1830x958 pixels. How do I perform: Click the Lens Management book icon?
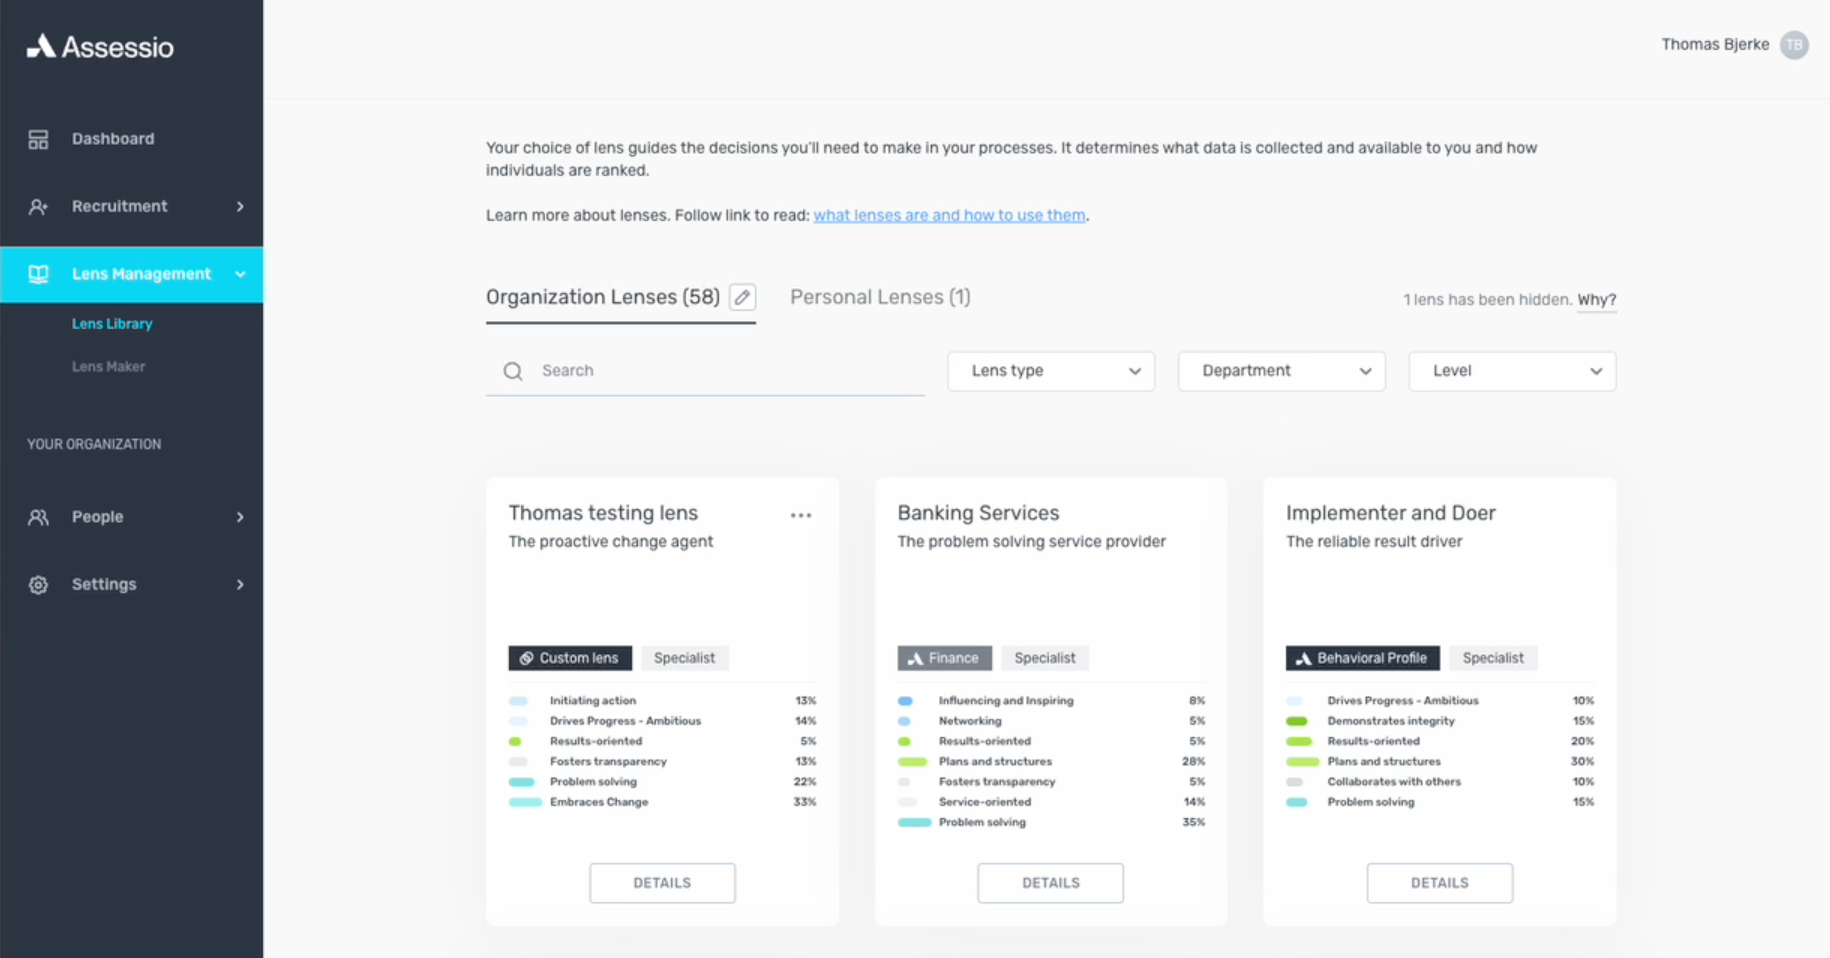point(38,274)
